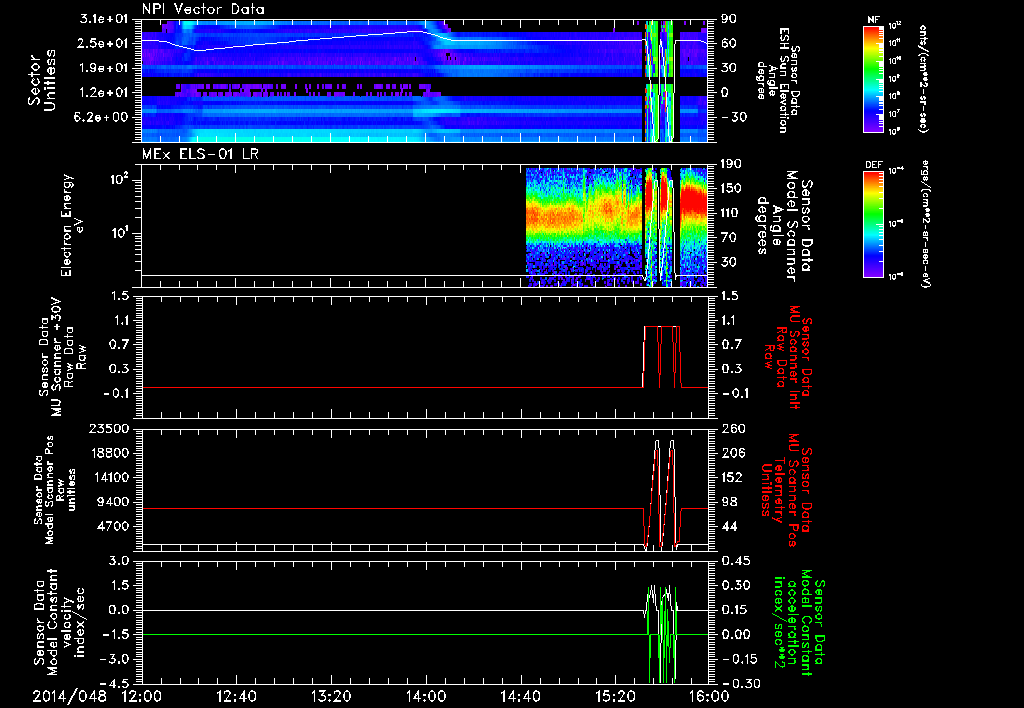Click the '98' telemetry tick value
This screenshot has width=1024, height=708.
click(x=728, y=502)
